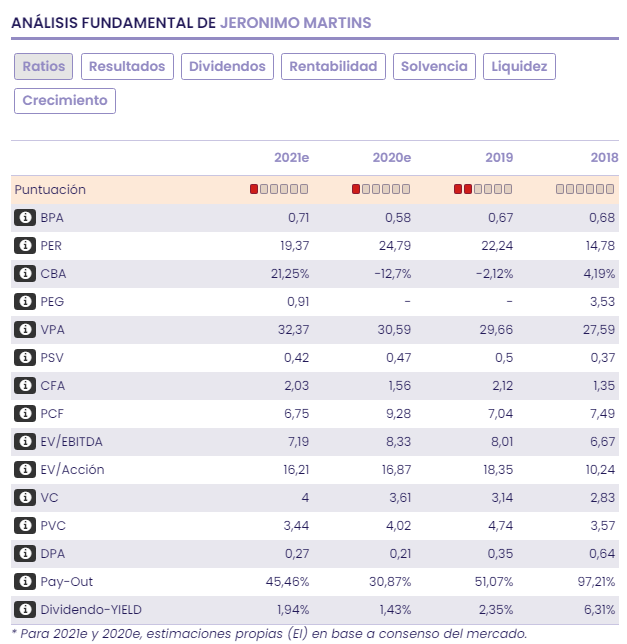Open the info icon for EV/Acción
627x644 pixels.
tap(25, 469)
